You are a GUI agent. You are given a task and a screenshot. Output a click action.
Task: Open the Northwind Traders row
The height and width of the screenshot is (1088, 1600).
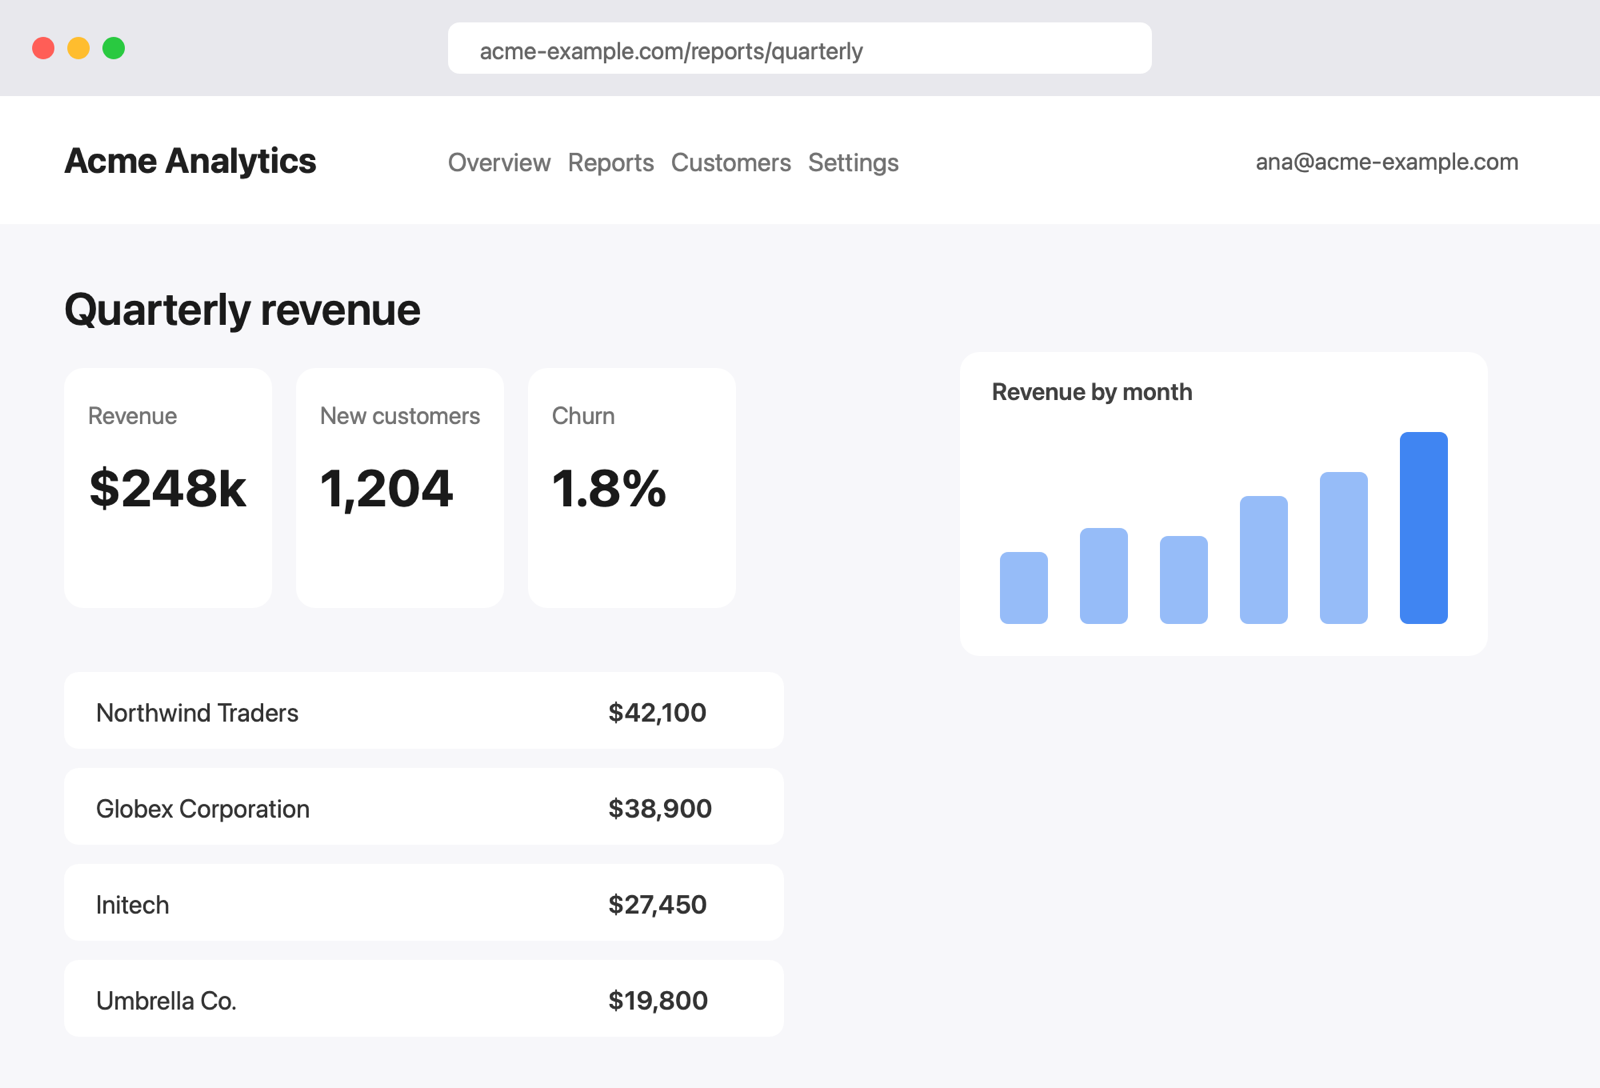(x=424, y=711)
